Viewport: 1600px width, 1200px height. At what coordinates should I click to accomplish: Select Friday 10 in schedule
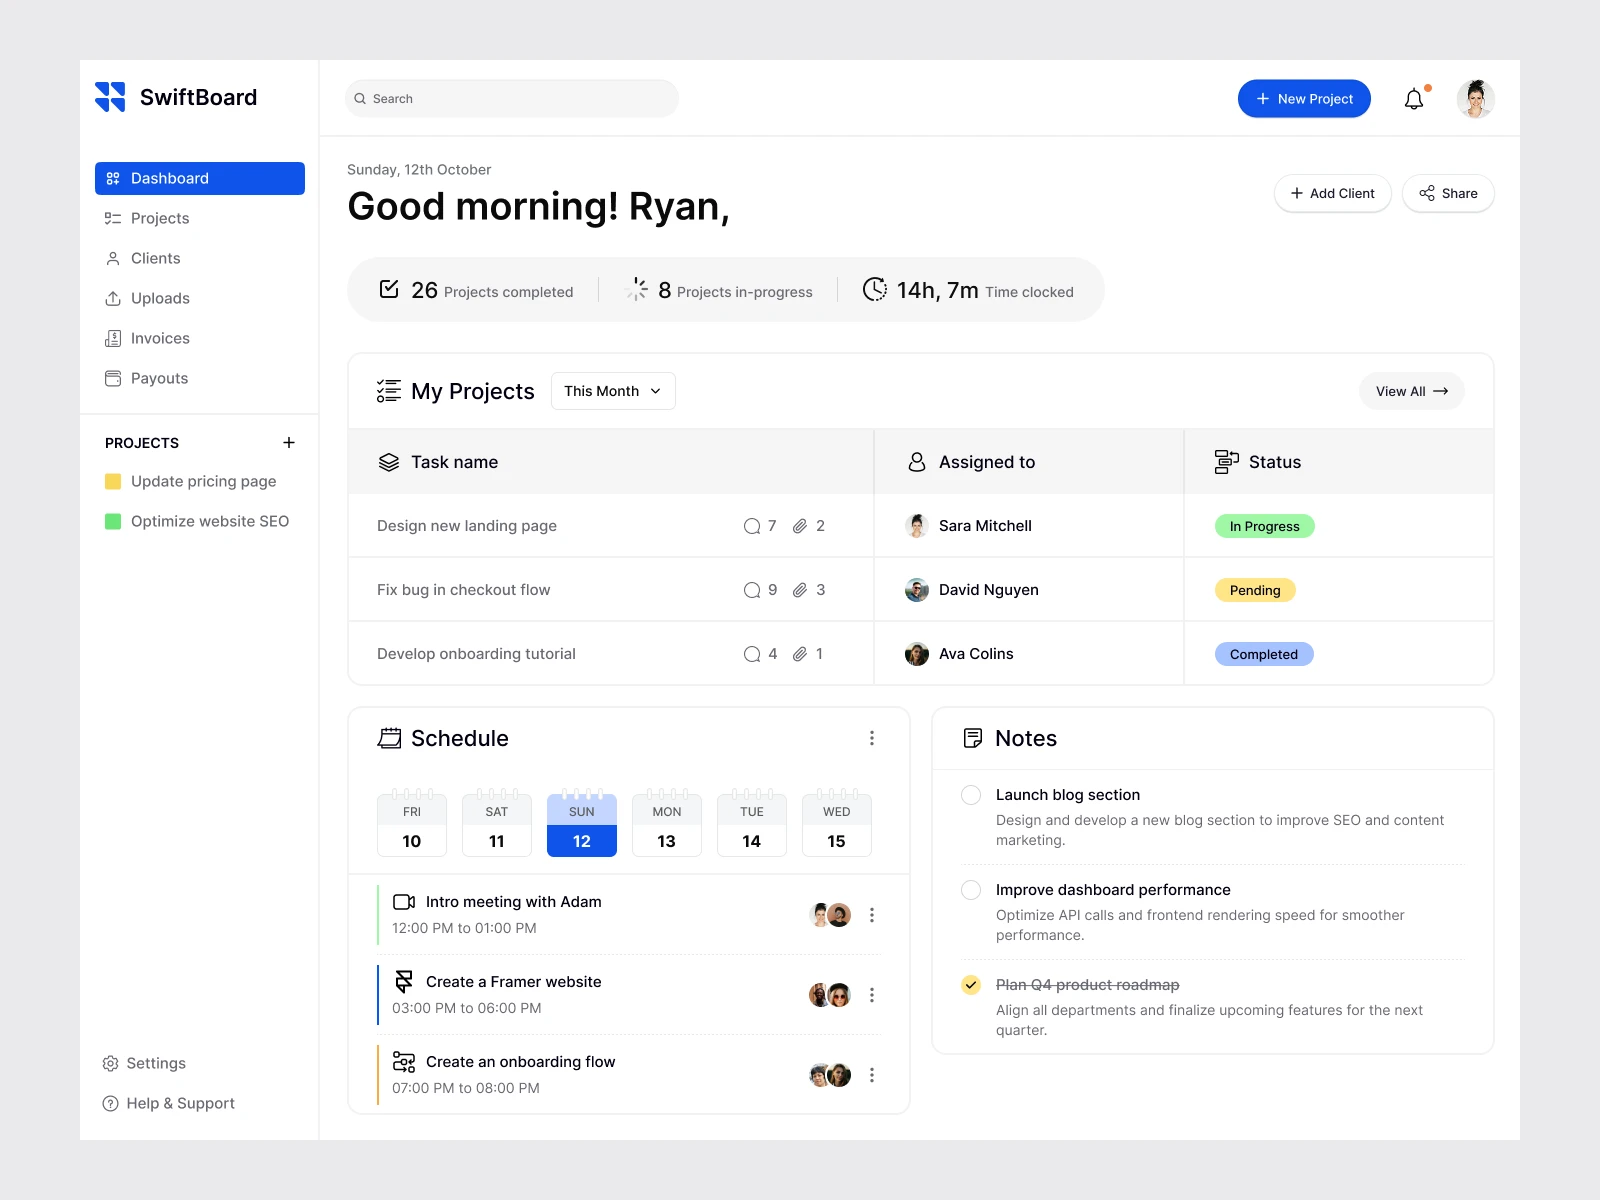click(412, 825)
